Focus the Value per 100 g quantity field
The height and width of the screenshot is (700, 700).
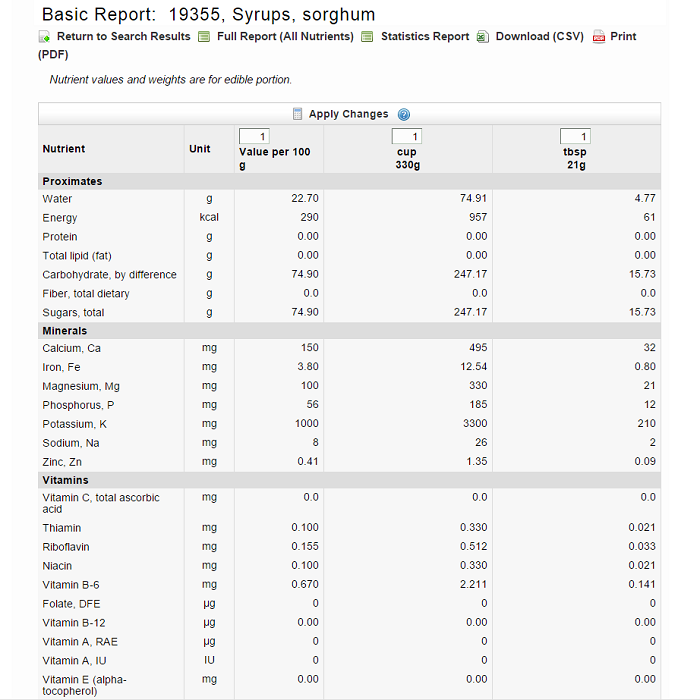point(253,136)
